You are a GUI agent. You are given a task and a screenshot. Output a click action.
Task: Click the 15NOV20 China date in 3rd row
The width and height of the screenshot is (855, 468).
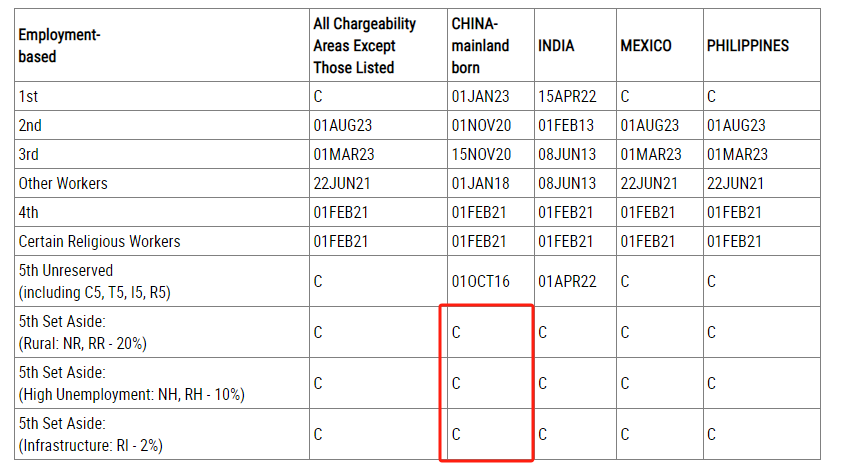point(481,155)
